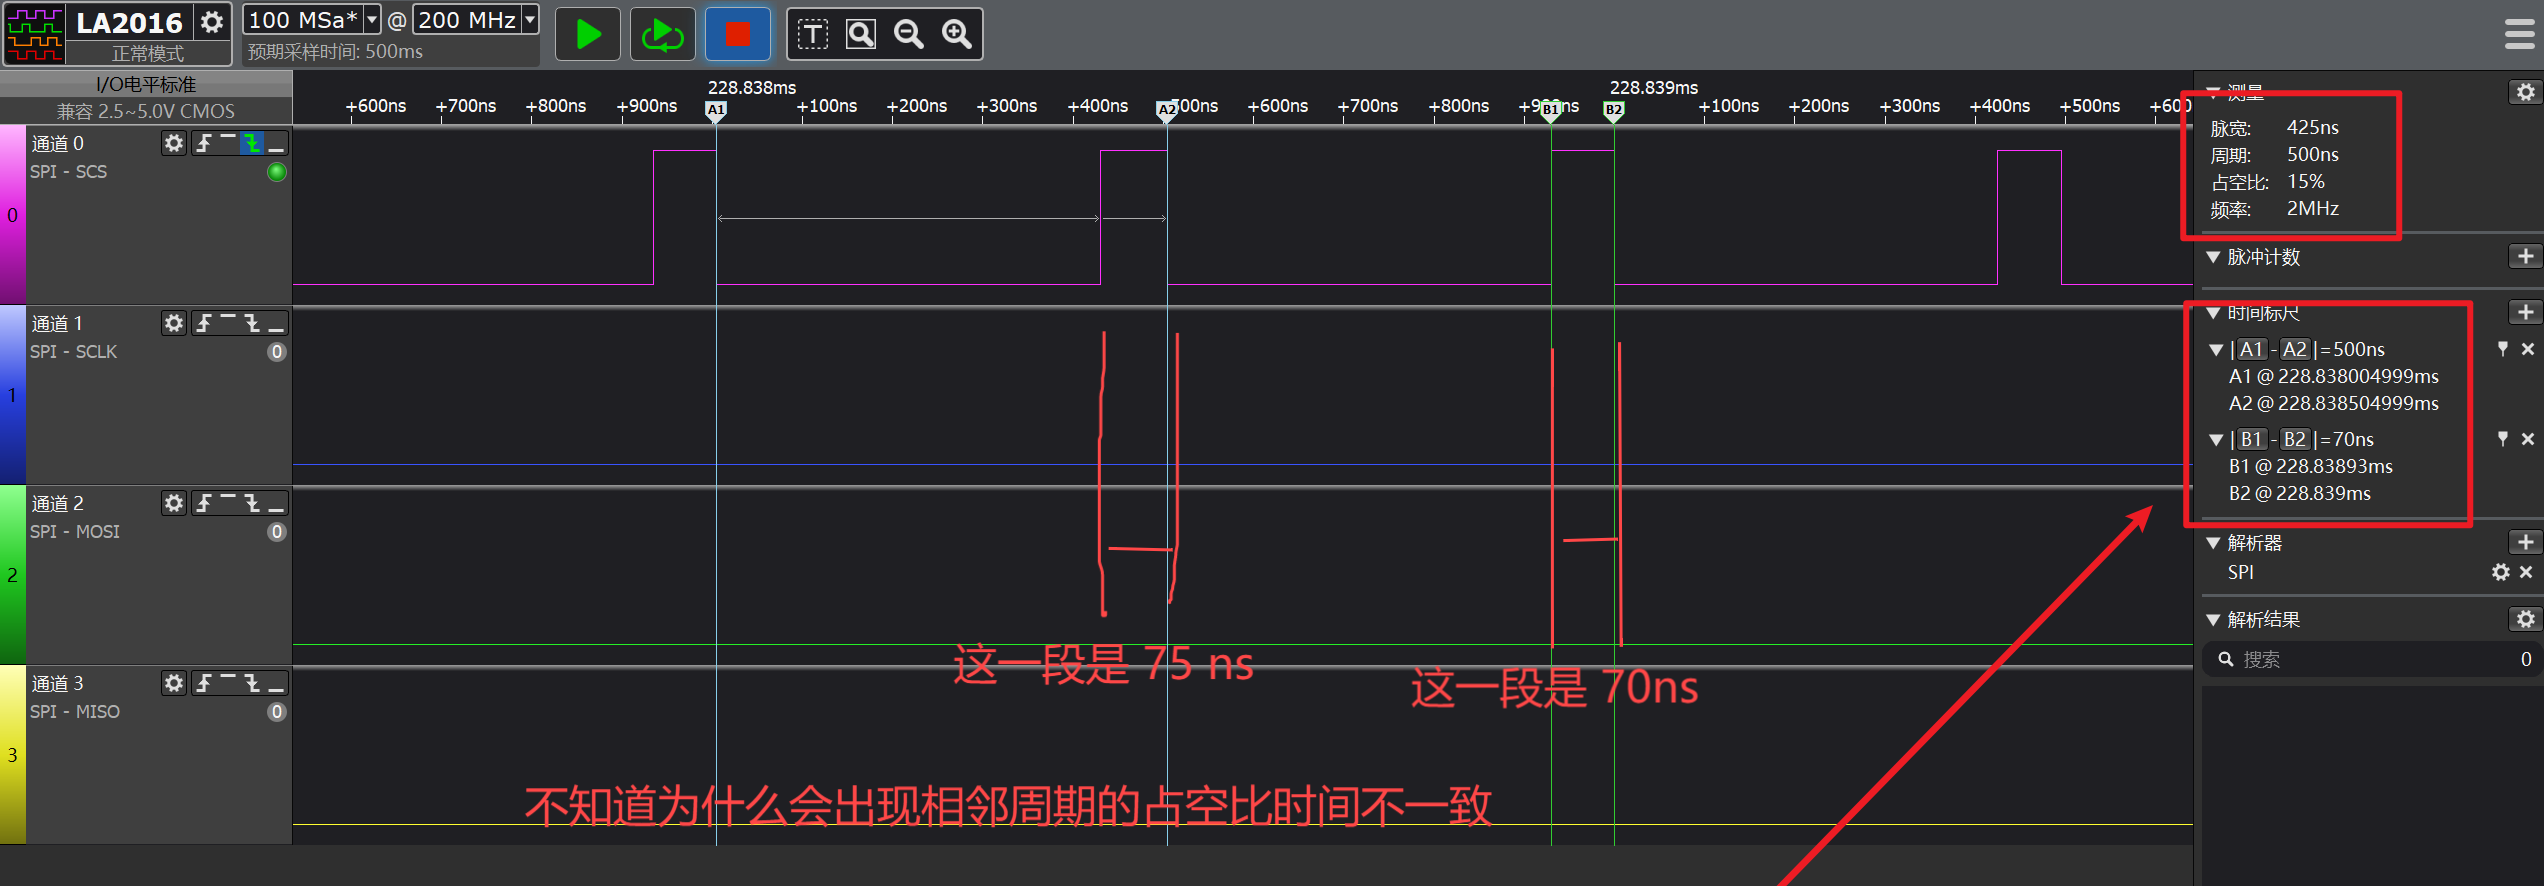2544x886 pixels.
Task: Open channel 3 settings gear
Action: [174, 683]
